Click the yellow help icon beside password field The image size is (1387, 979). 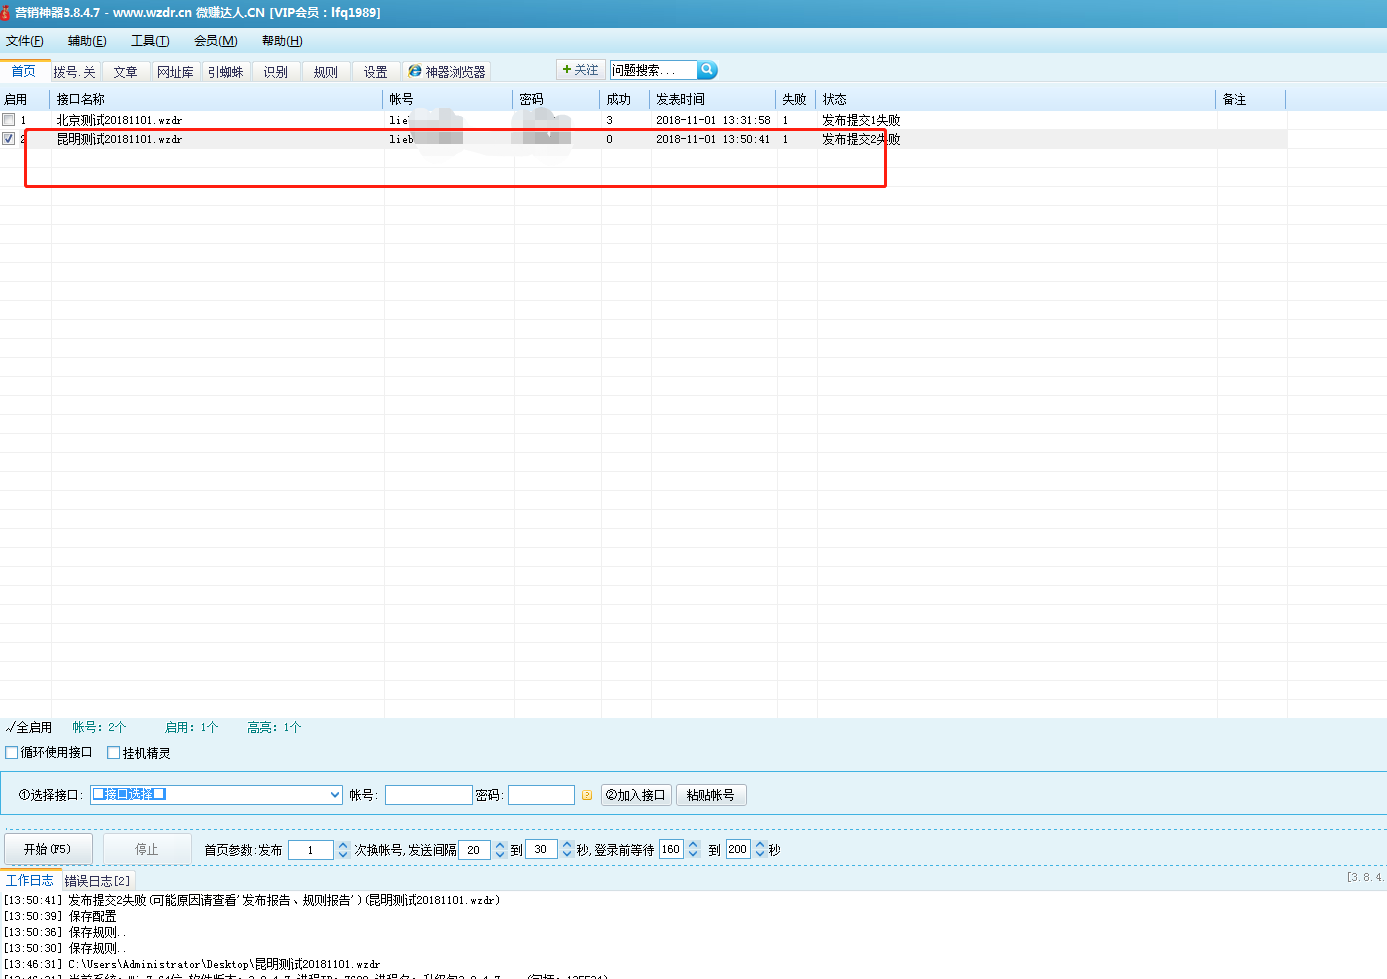tap(587, 795)
